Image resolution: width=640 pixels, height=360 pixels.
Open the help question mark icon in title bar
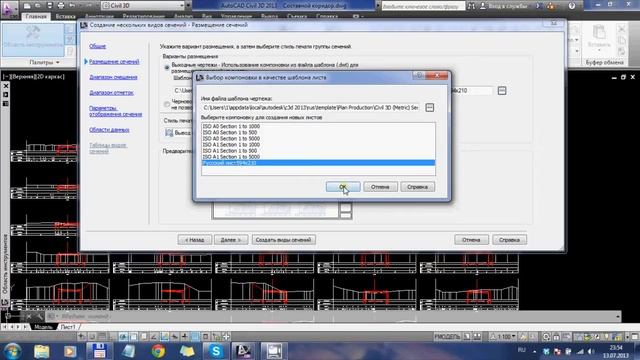572,6
